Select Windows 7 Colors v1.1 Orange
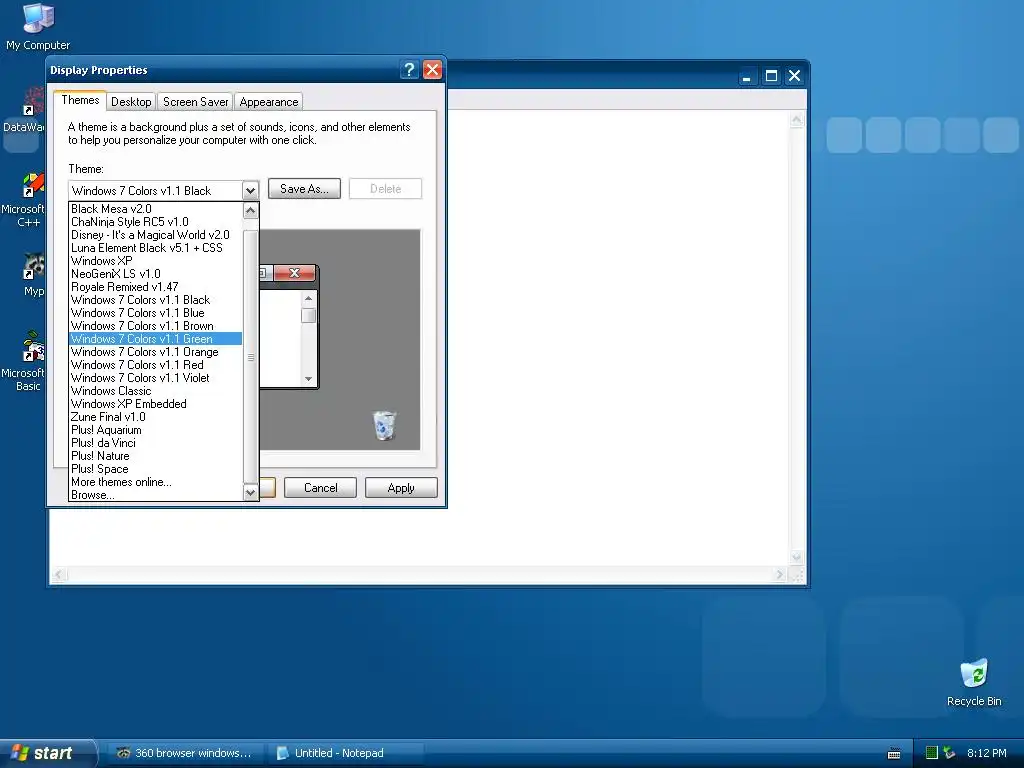Viewport: 1024px width, 768px height. [x=155, y=352]
